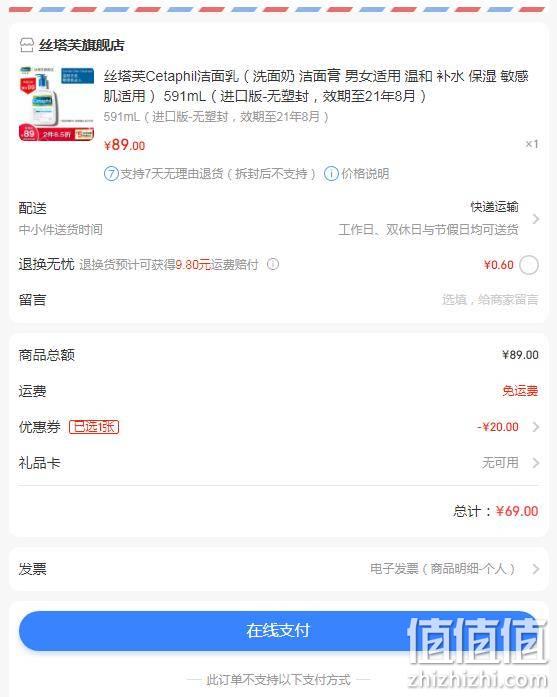Select the 电子发票（商品明细-个人） option

click(443, 569)
